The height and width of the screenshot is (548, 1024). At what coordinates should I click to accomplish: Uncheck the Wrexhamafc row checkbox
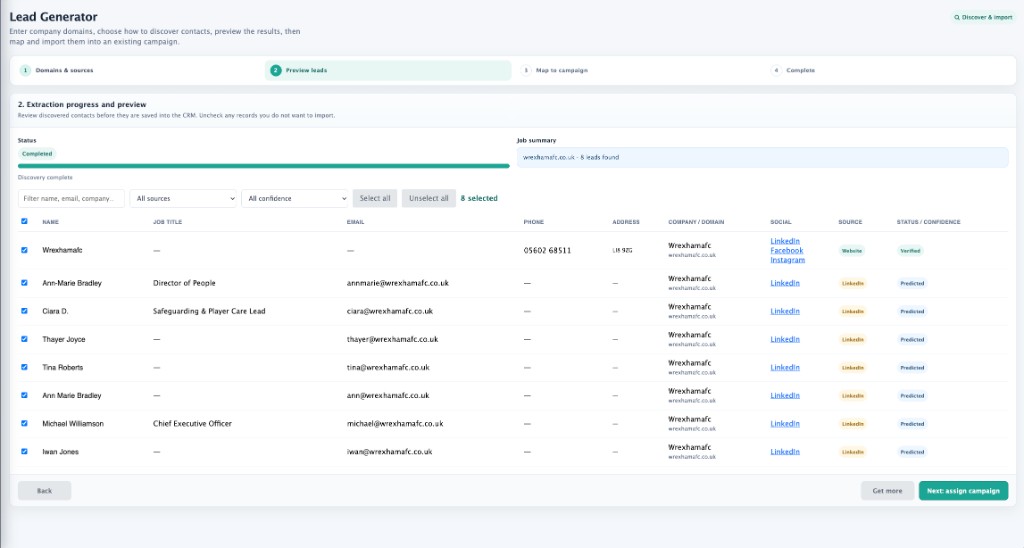point(24,250)
